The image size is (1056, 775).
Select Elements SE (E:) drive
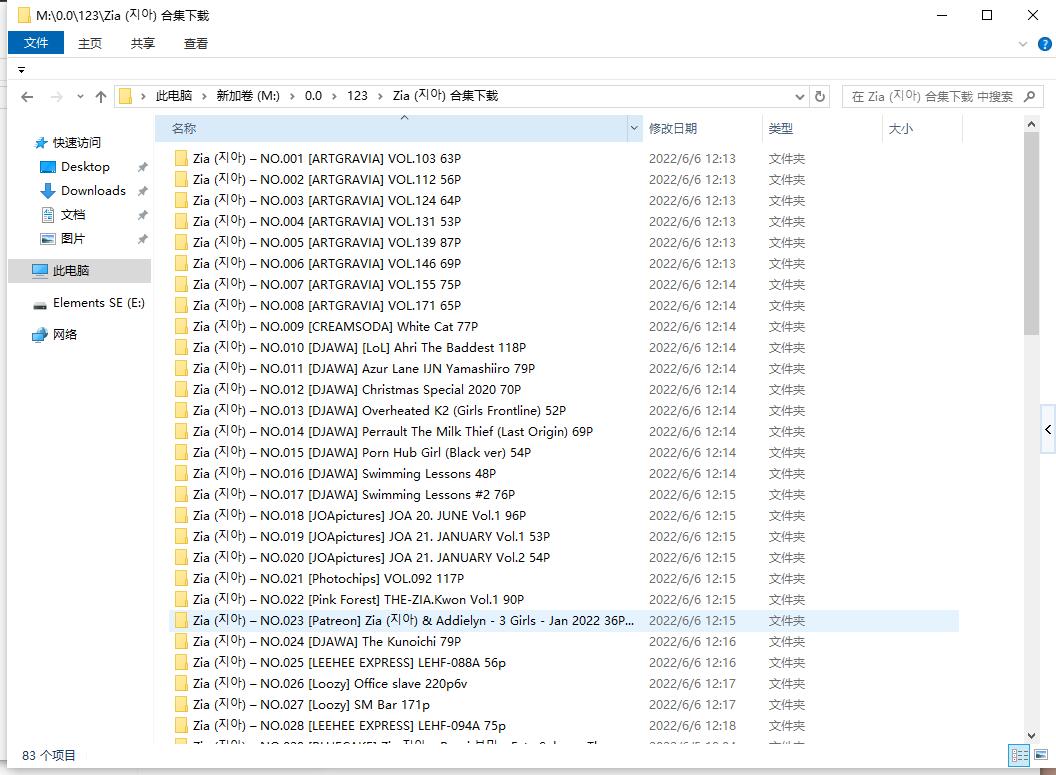tap(98, 303)
